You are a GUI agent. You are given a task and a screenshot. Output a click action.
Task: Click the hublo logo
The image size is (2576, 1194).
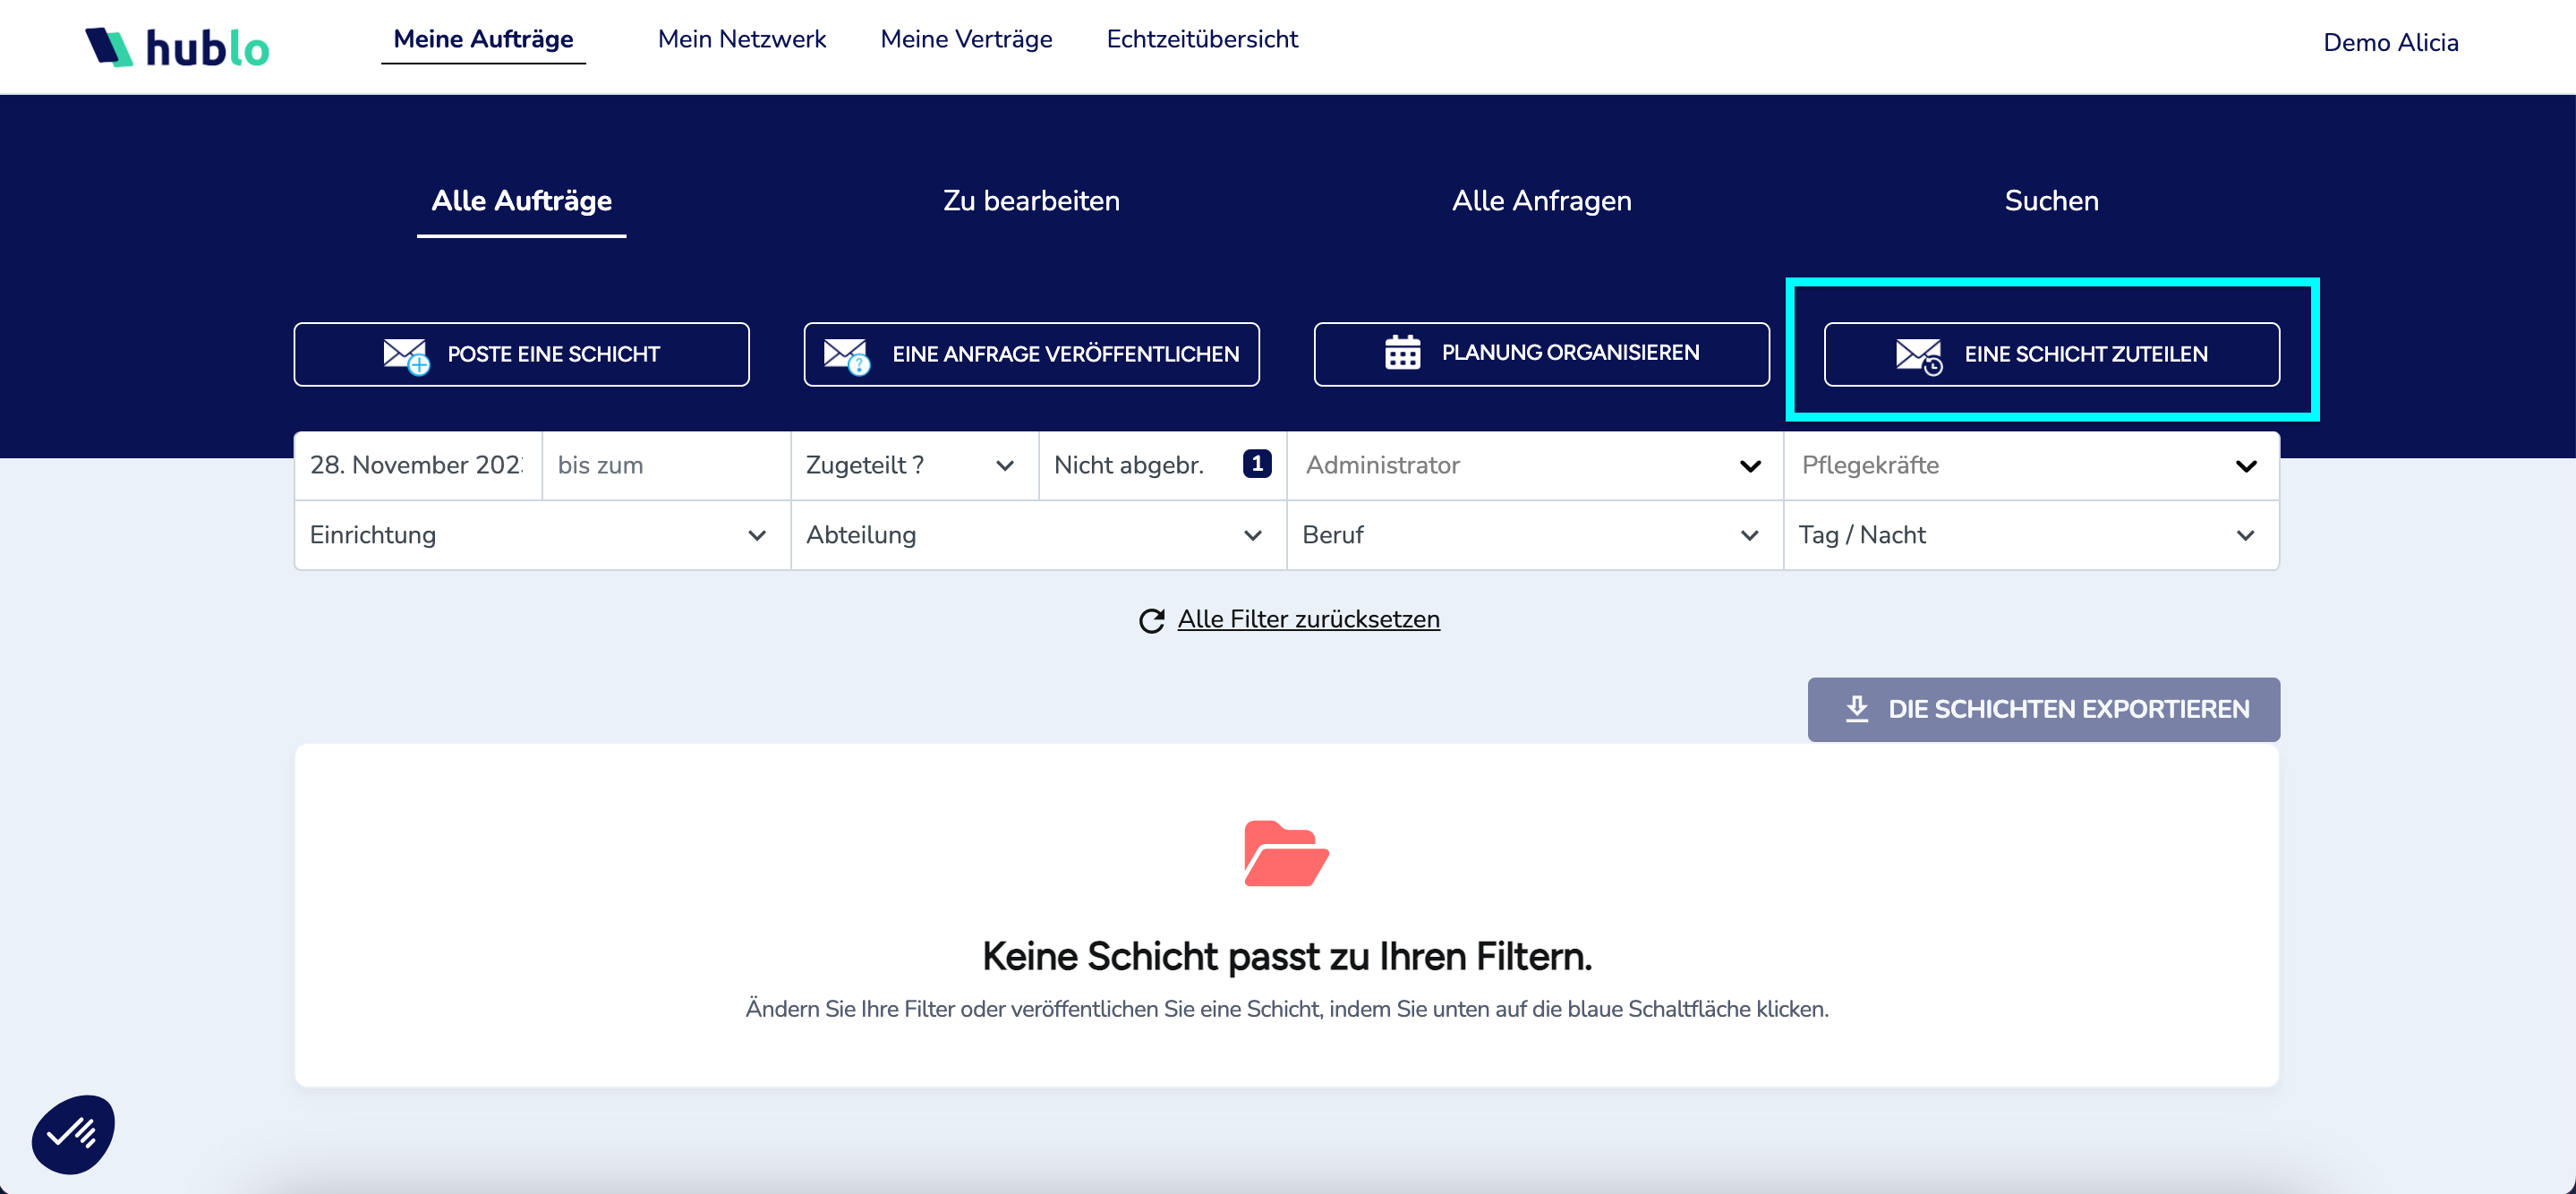tap(177, 46)
